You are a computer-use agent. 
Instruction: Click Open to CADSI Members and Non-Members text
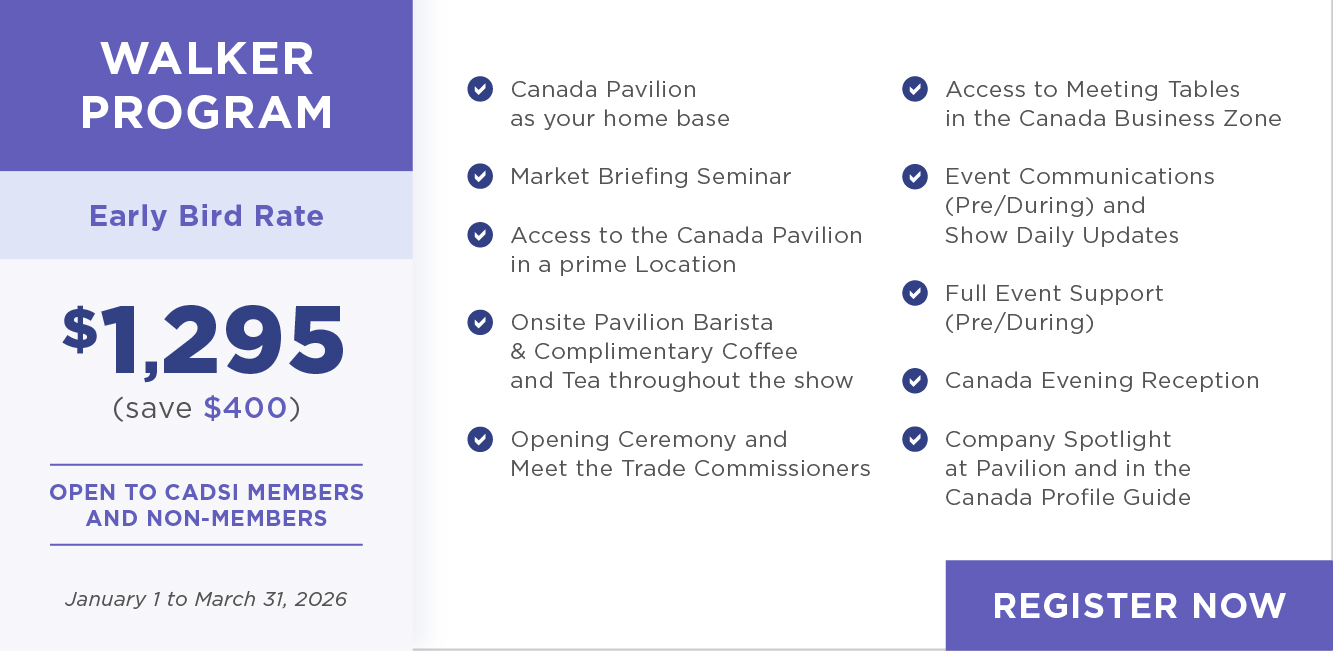coord(206,505)
